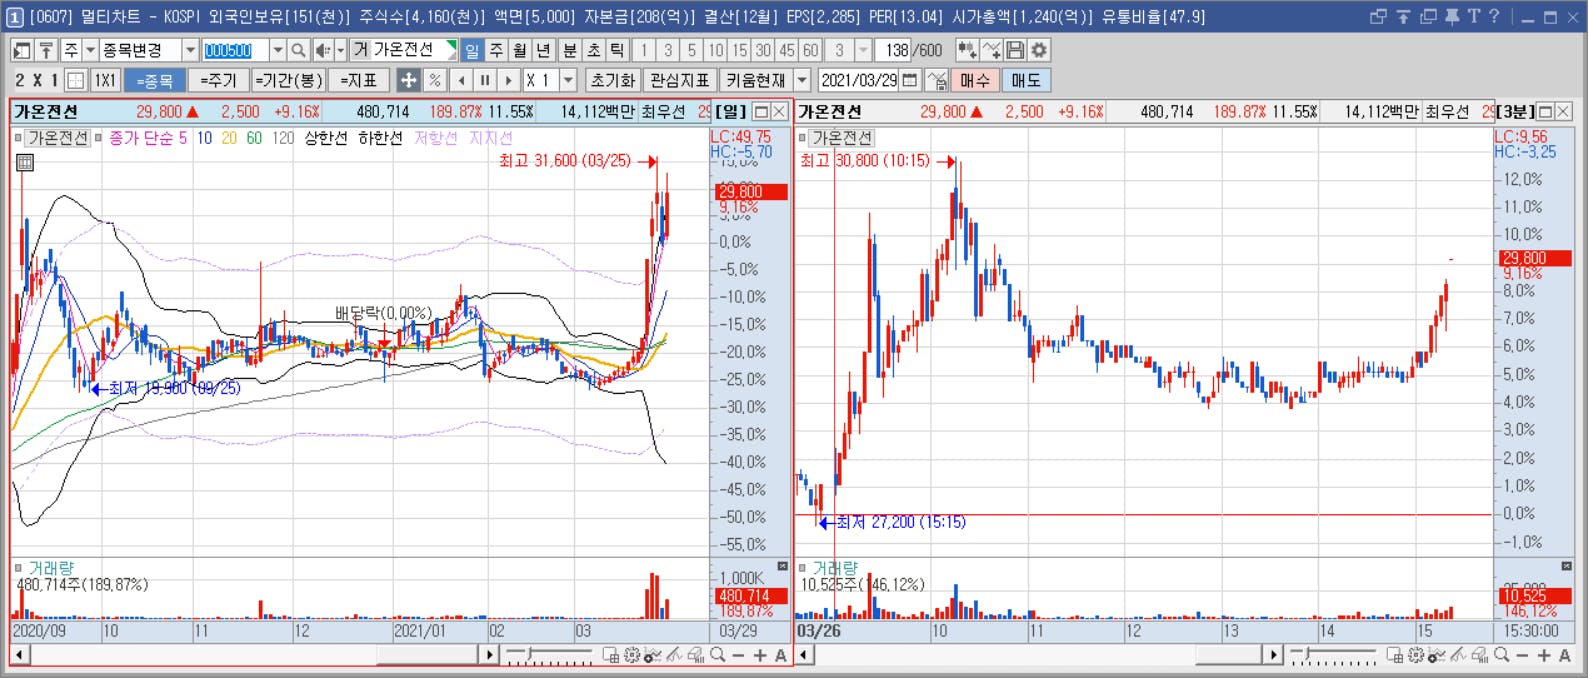Click plus zoom-in under left chart
The width and height of the screenshot is (1588, 678).
pos(760,655)
